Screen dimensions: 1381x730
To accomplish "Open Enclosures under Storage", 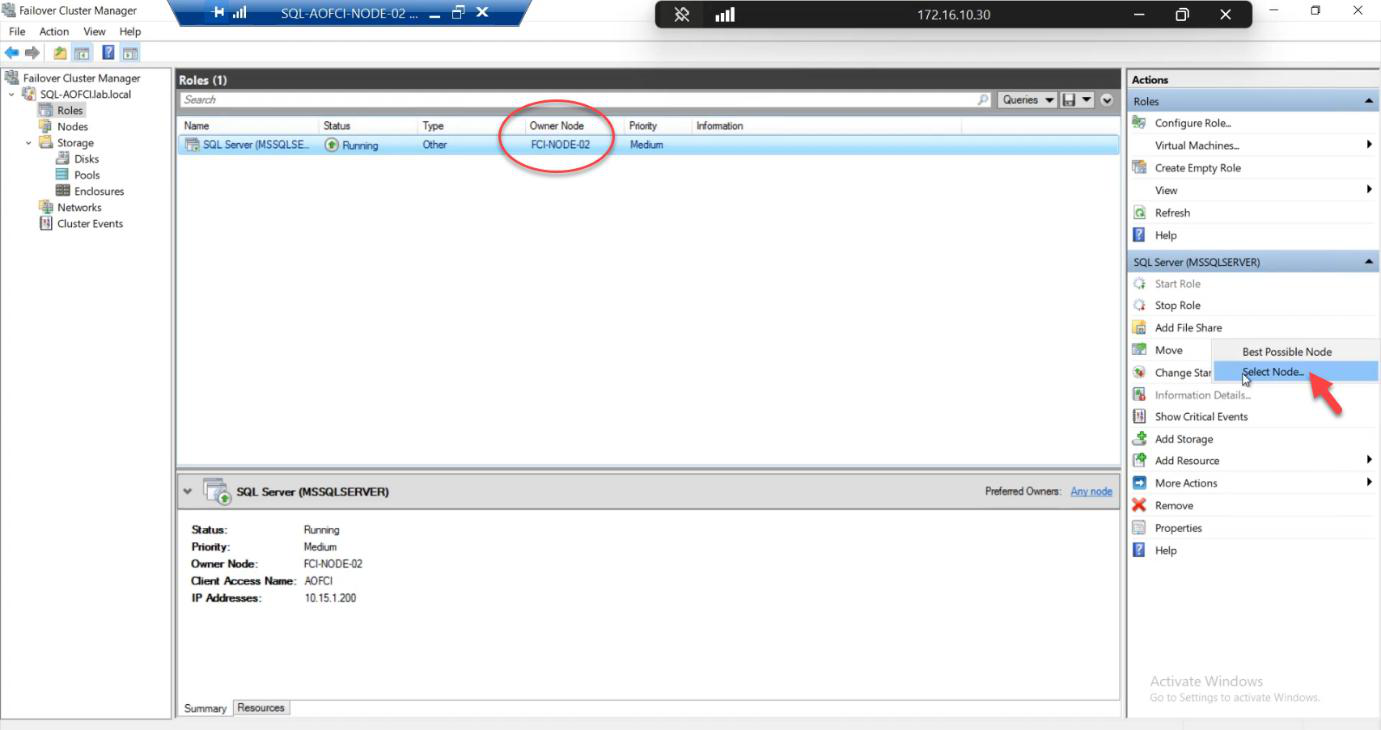I will (99, 191).
